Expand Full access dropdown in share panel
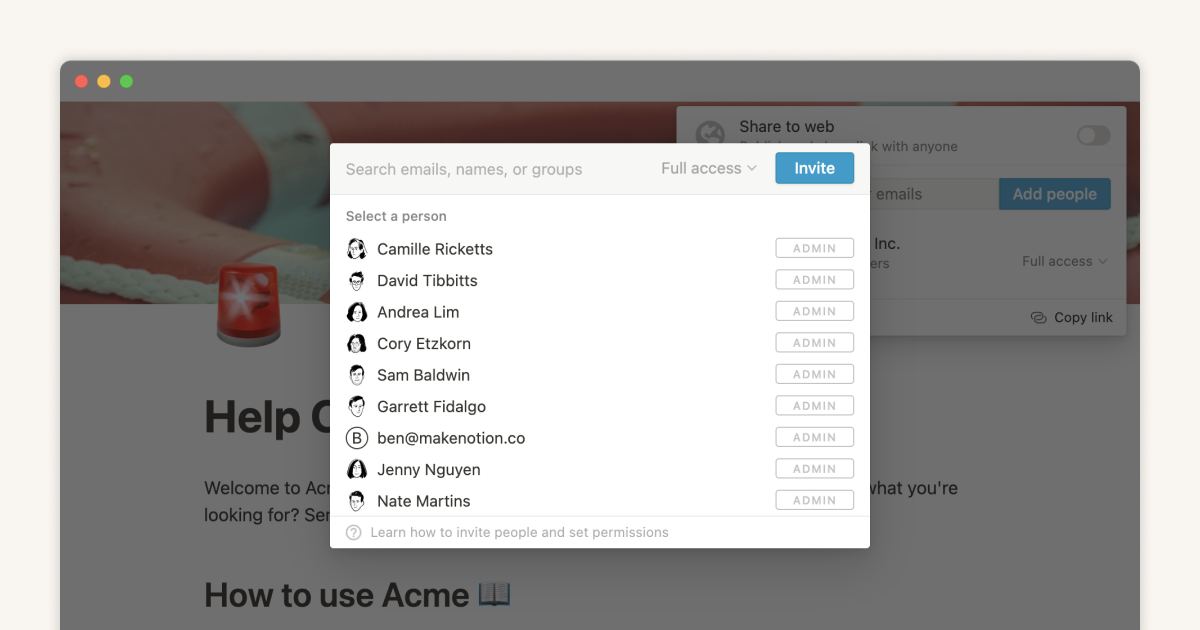 [x=1064, y=261]
